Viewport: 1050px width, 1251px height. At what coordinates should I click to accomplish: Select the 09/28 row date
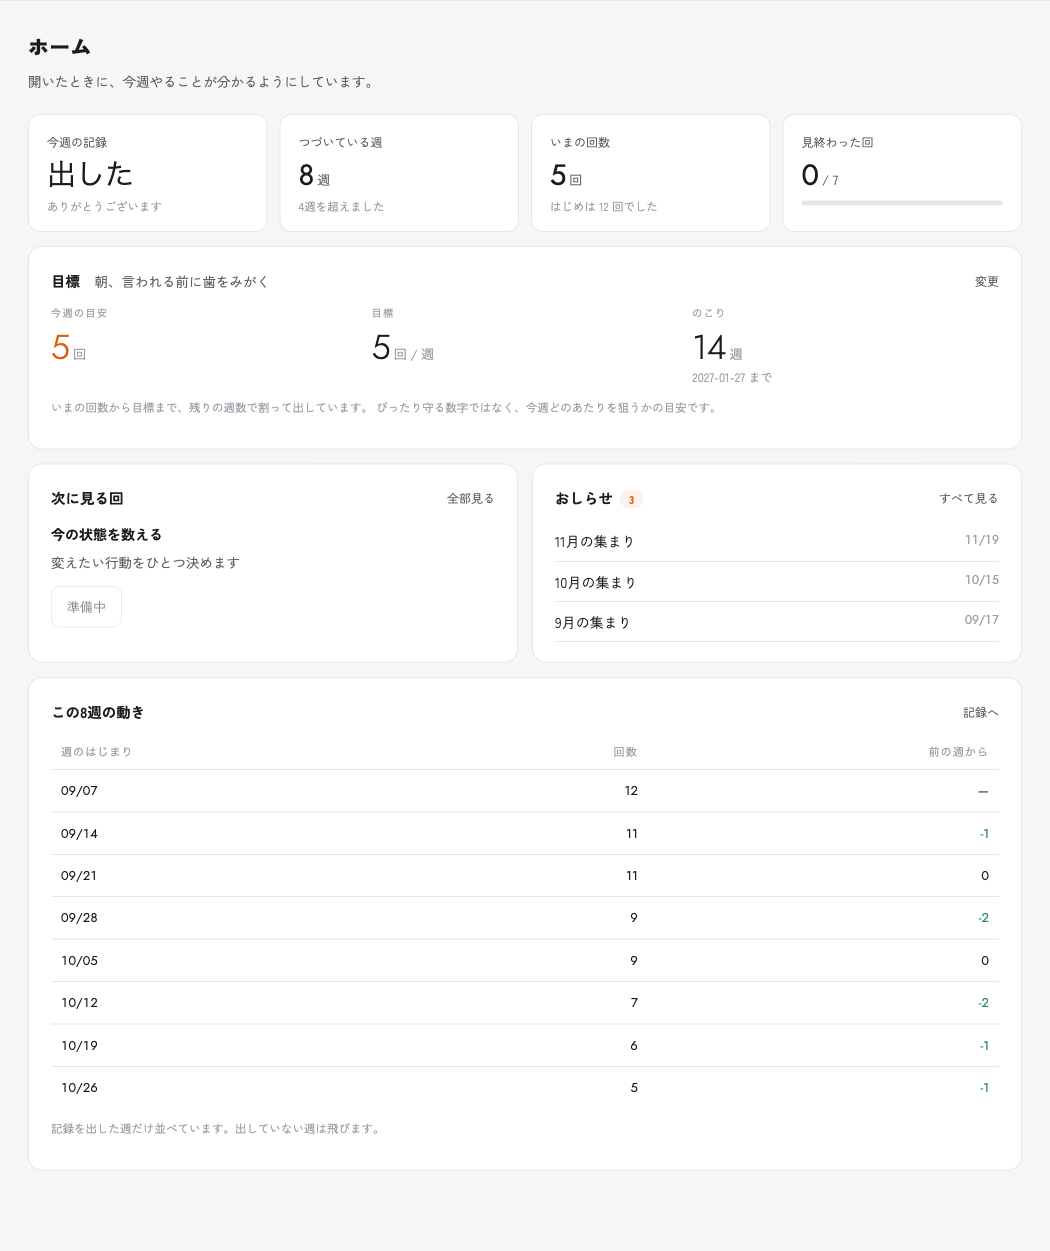79,918
